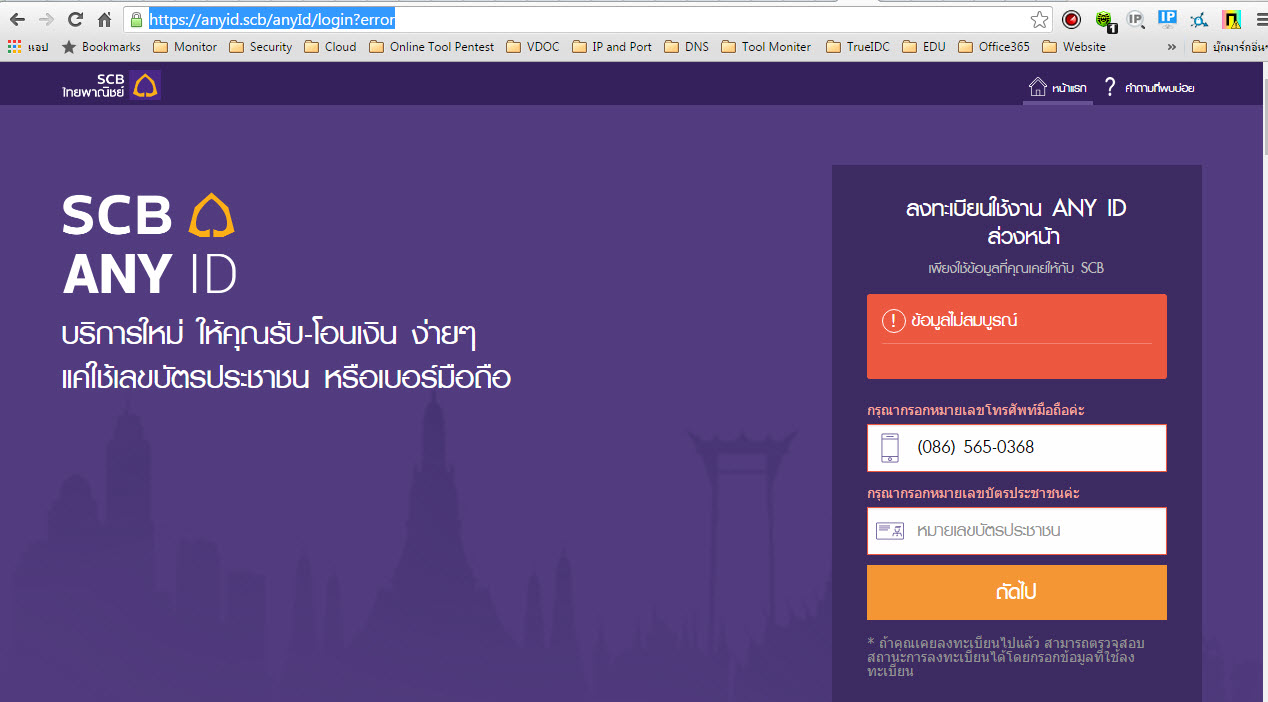The width and height of the screenshot is (1268, 702).
Task: Click the exclamation icon in error banner
Action: [893, 321]
